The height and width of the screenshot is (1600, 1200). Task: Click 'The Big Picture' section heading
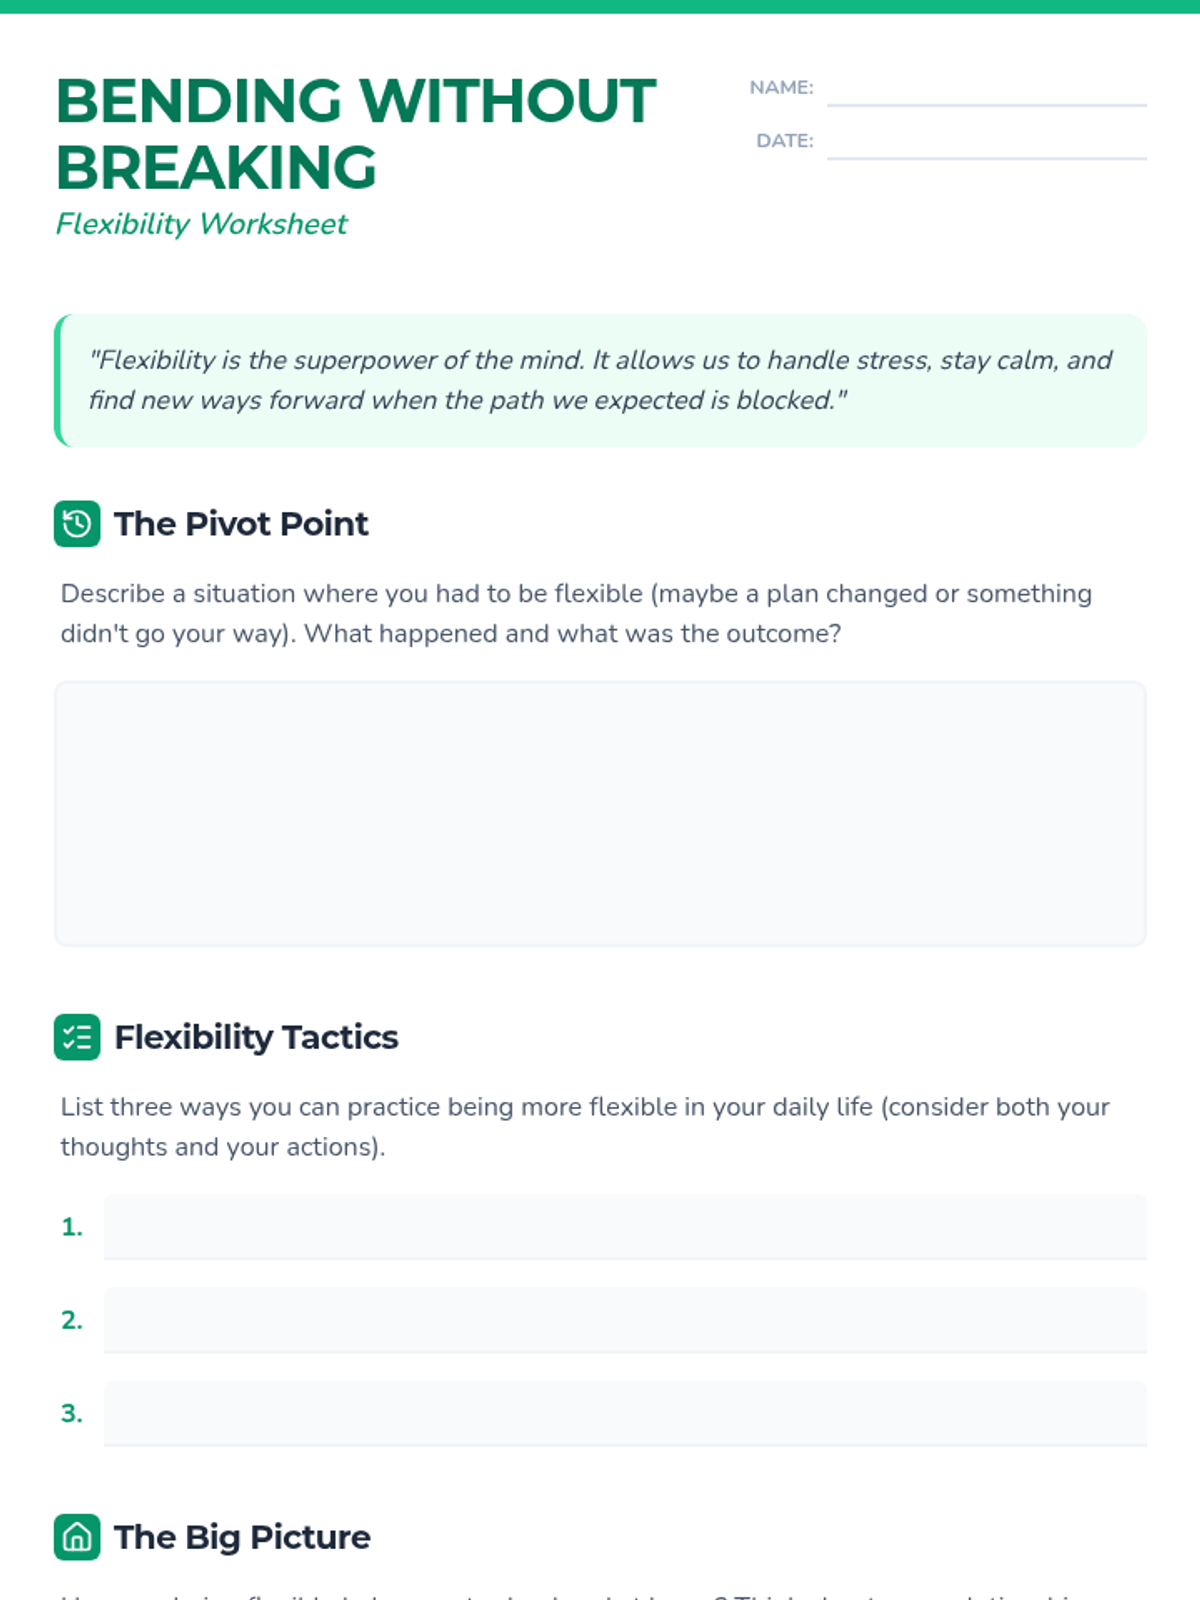[242, 1537]
